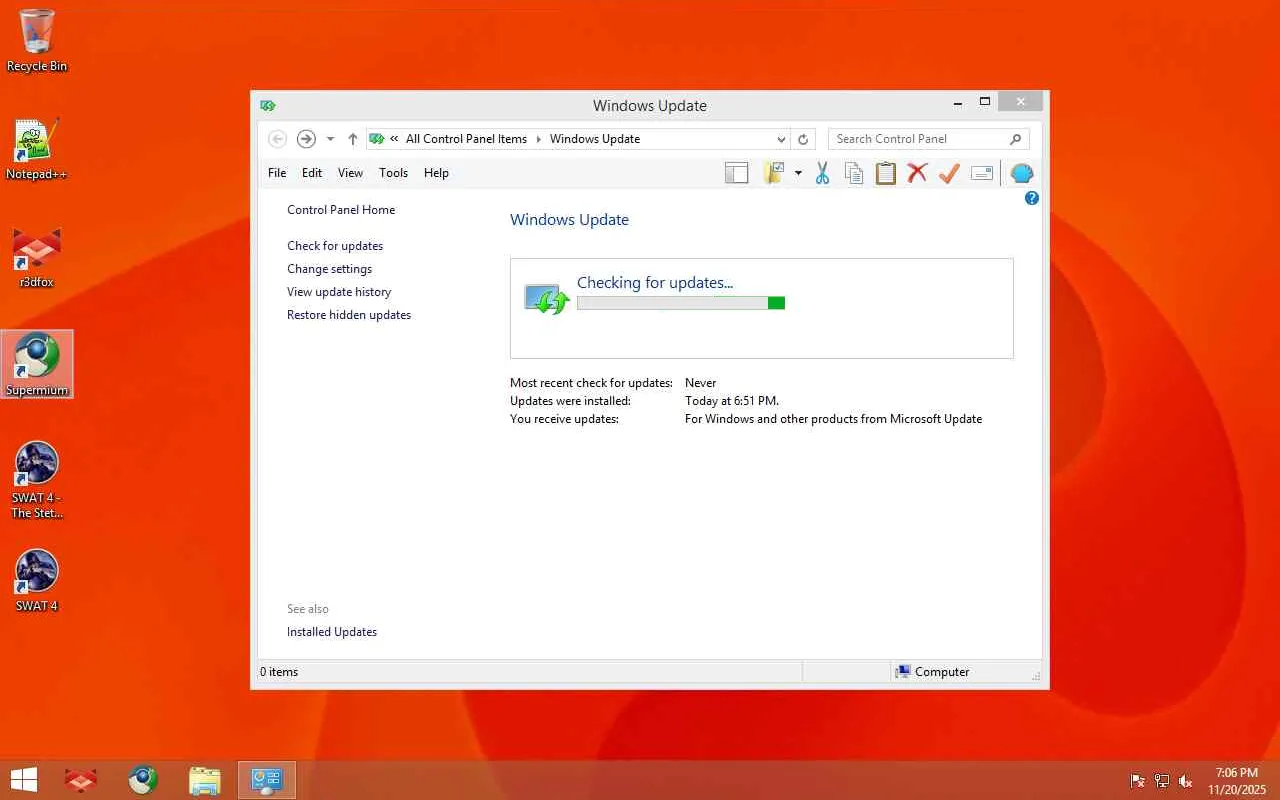Open the Change settings link
Viewport: 1280px width, 800px height.
pyautogui.click(x=329, y=269)
